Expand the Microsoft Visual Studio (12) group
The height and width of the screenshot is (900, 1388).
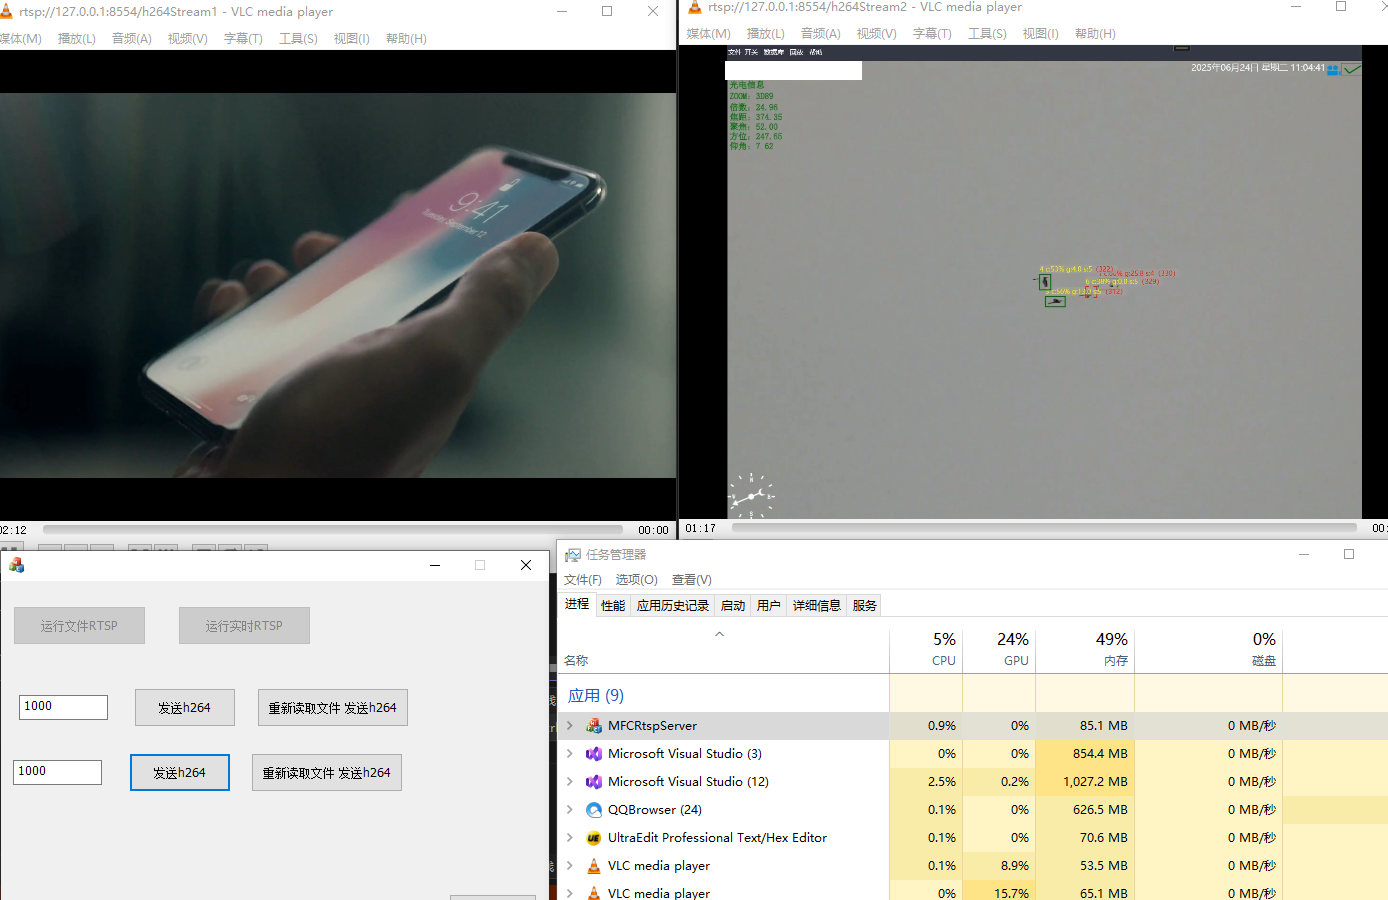pos(570,782)
